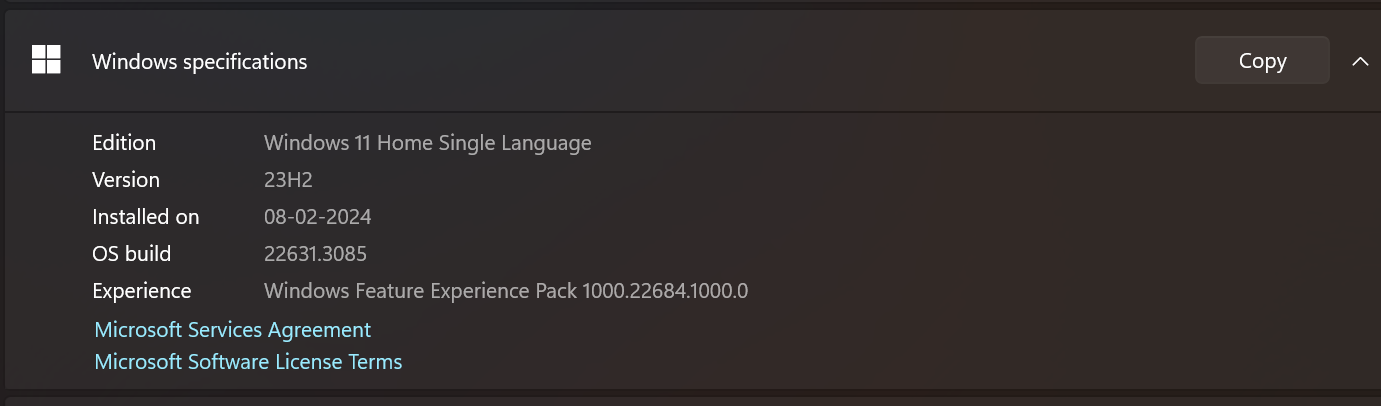Collapse the Windows specifications section chevron
The image size is (1381, 406).
pyautogui.click(x=1359, y=61)
